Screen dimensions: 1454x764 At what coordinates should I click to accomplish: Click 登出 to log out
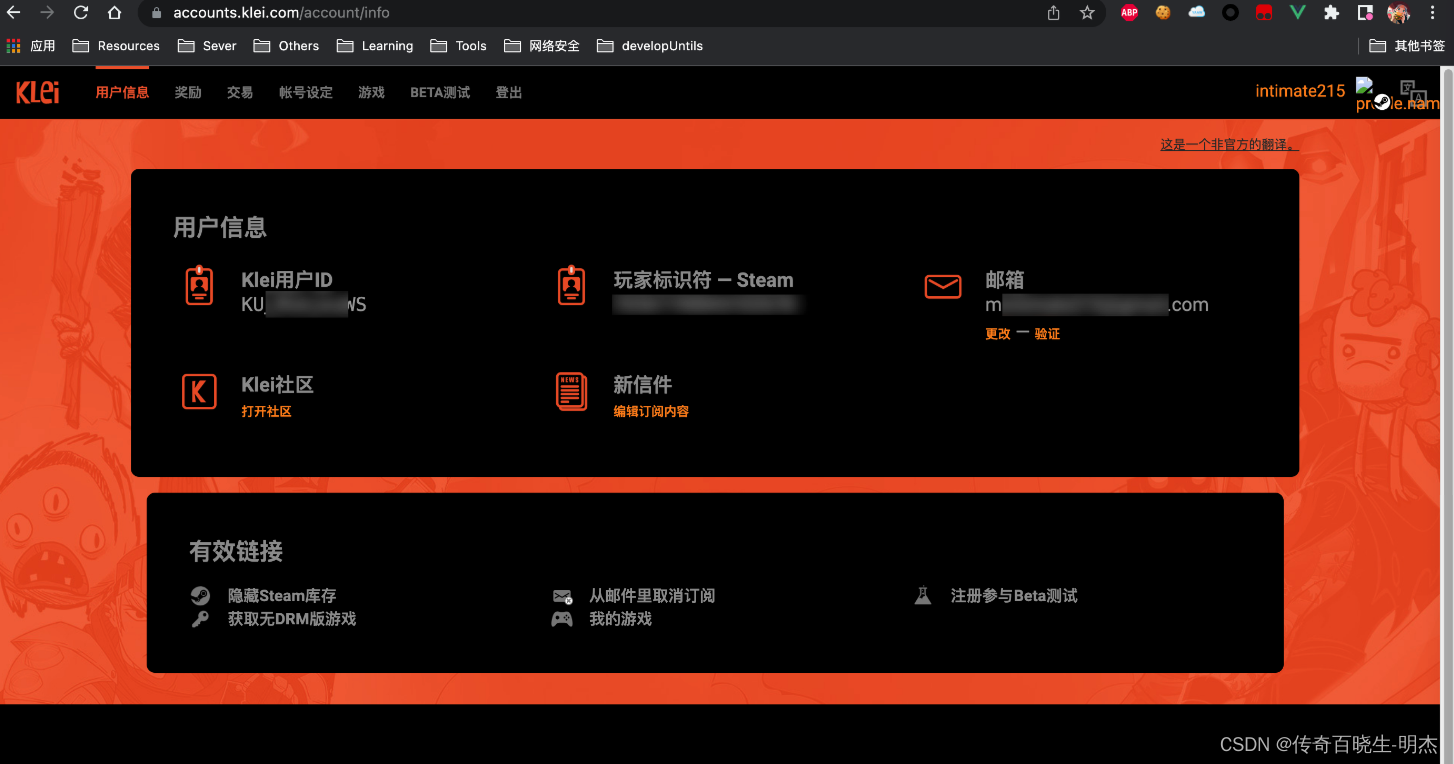(509, 92)
